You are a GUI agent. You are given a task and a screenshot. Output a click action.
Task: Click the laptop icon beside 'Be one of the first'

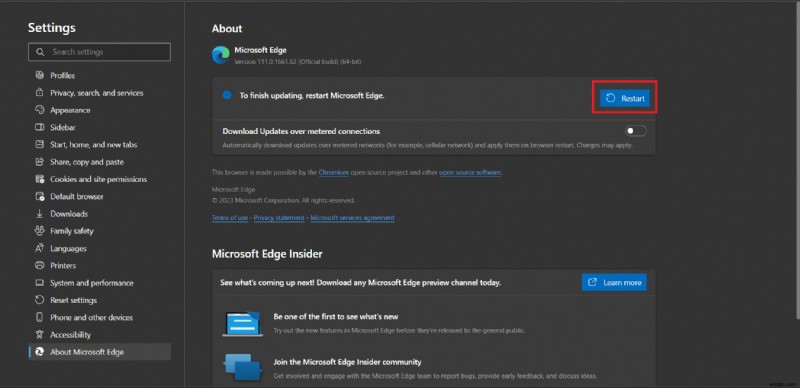[243, 324]
